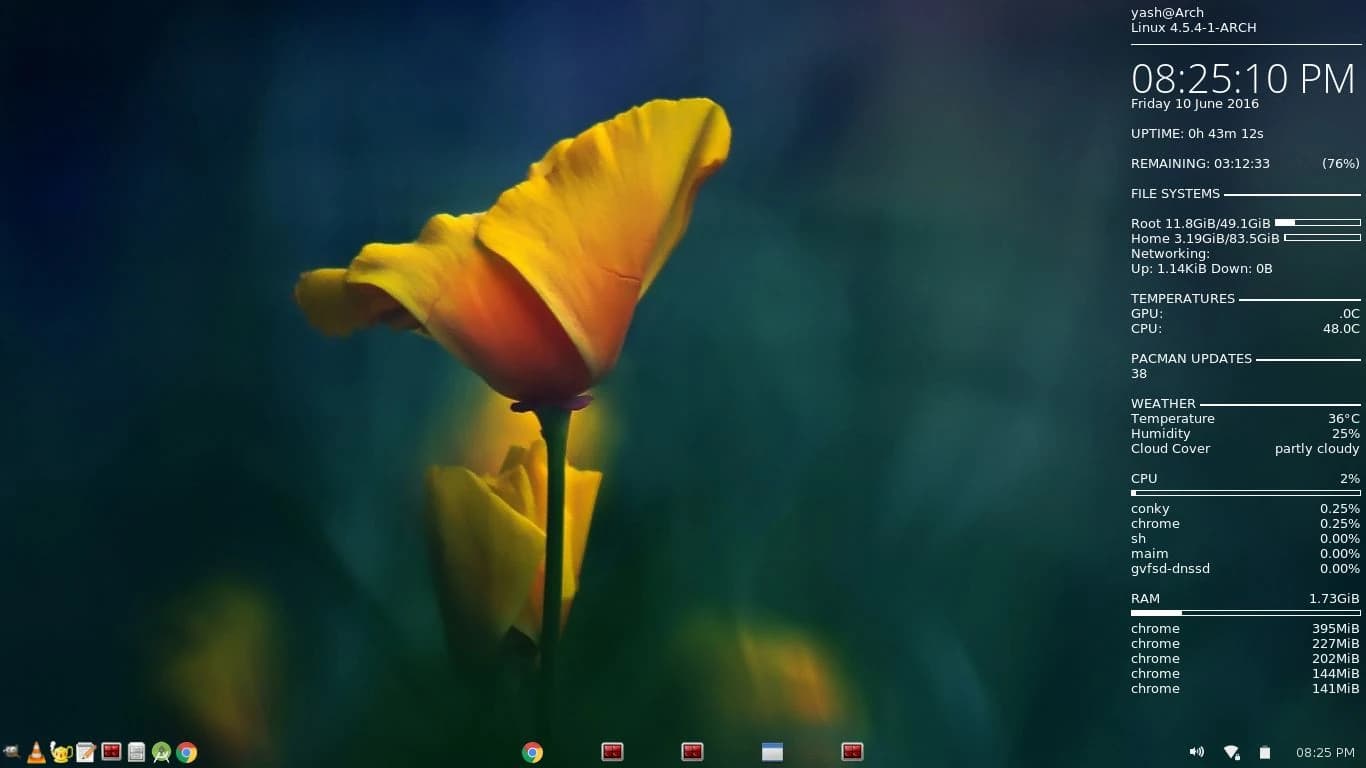1366x768 pixels.
Task: Switch to the blue window in taskbar
Action: click(x=772, y=751)
